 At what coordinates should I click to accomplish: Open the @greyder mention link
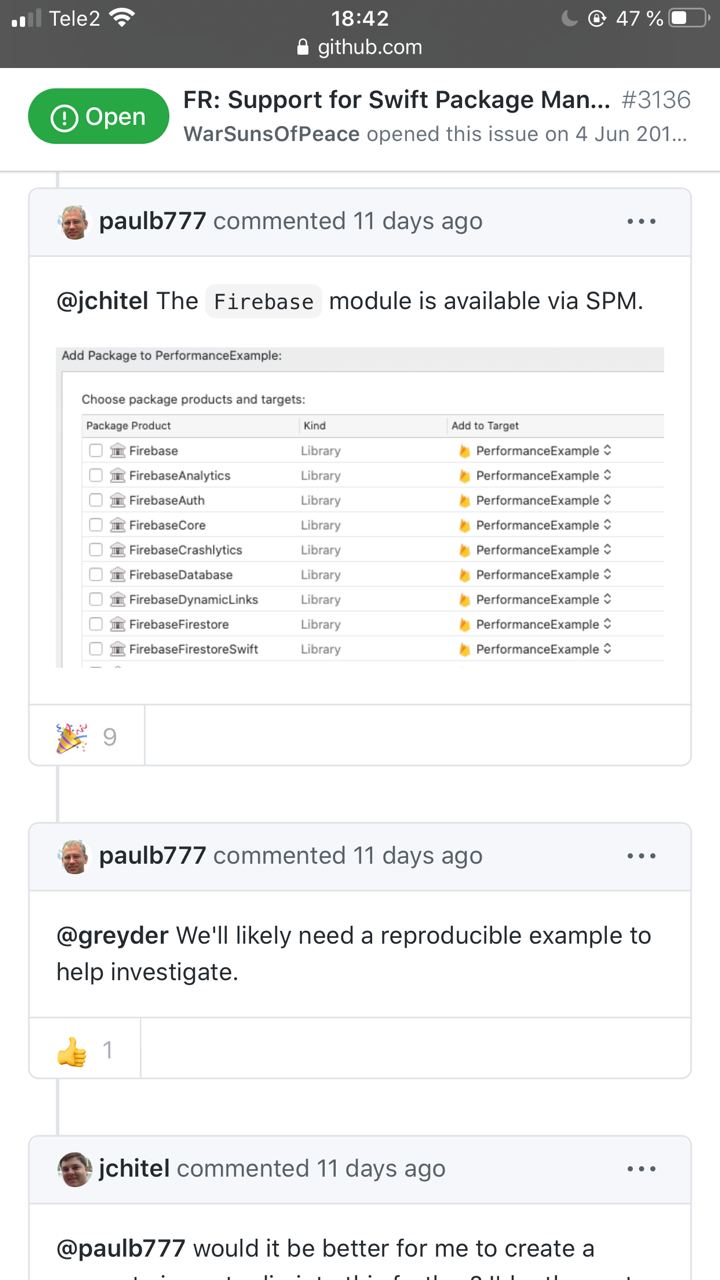tap(112, 936)
